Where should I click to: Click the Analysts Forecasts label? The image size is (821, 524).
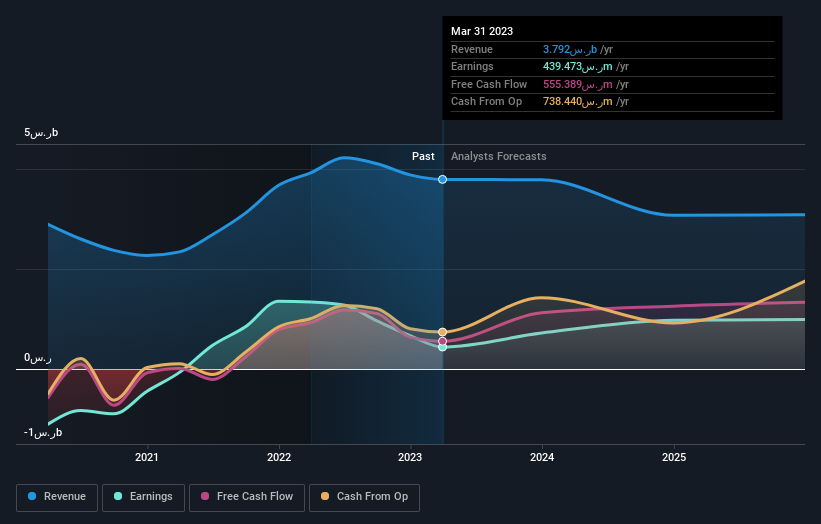[x=498, y=156]
